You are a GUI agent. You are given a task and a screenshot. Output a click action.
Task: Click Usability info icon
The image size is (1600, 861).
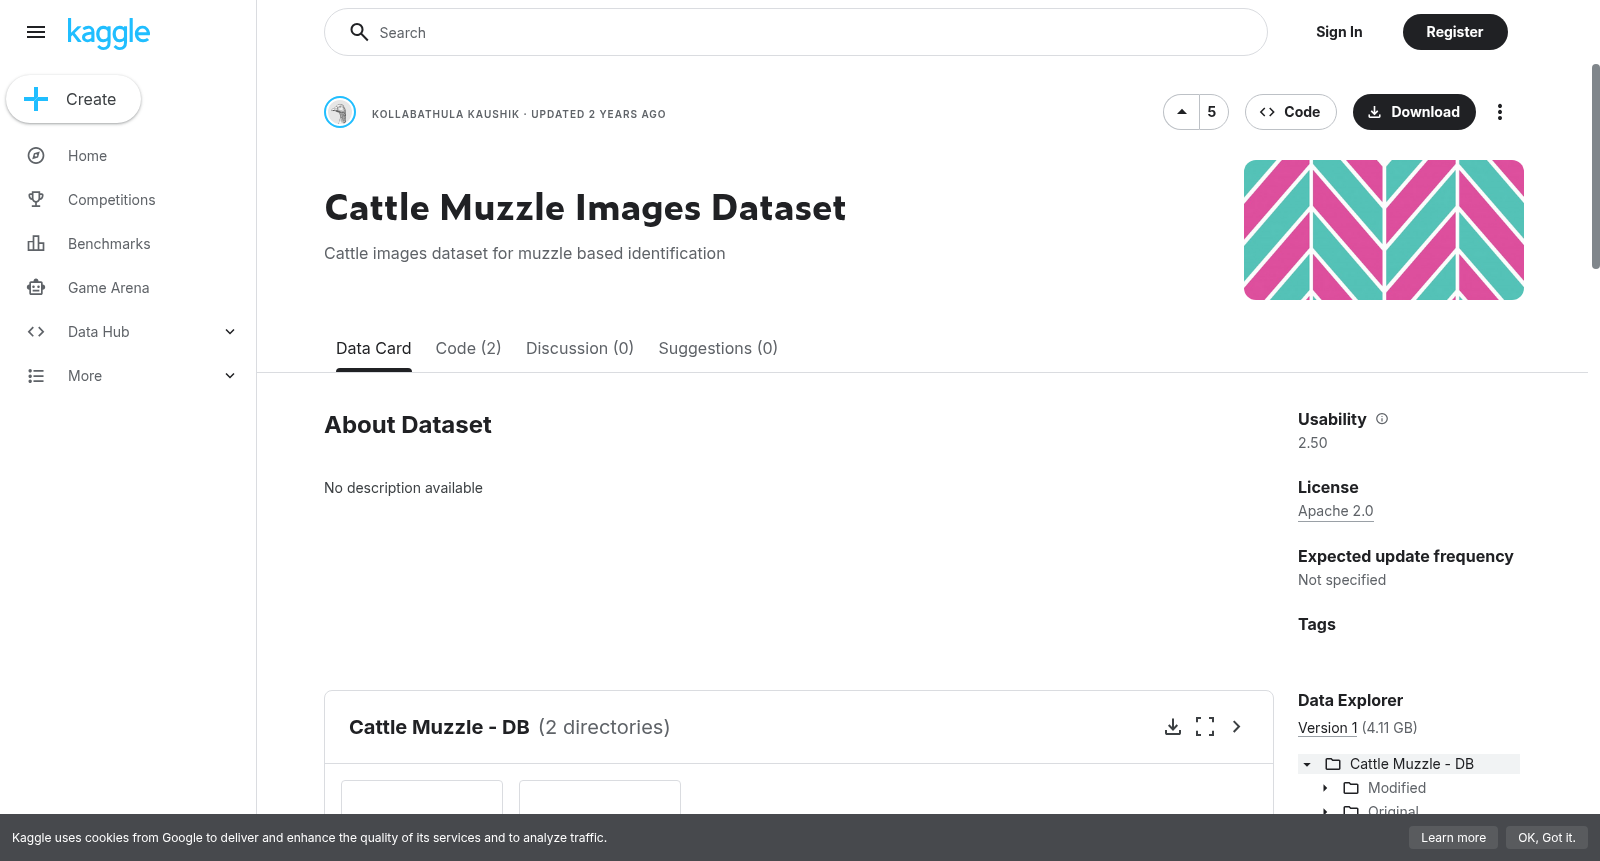[1382, 419]
